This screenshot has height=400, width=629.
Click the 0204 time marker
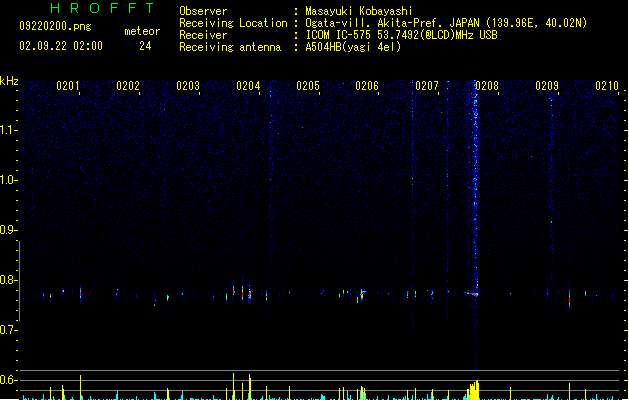(248, 86)
